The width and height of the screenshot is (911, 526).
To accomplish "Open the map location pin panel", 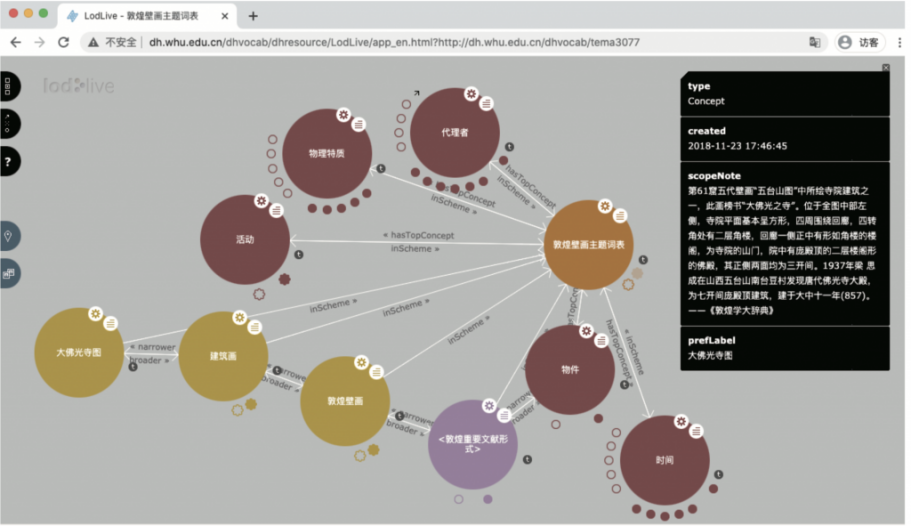I will [8, 236].
